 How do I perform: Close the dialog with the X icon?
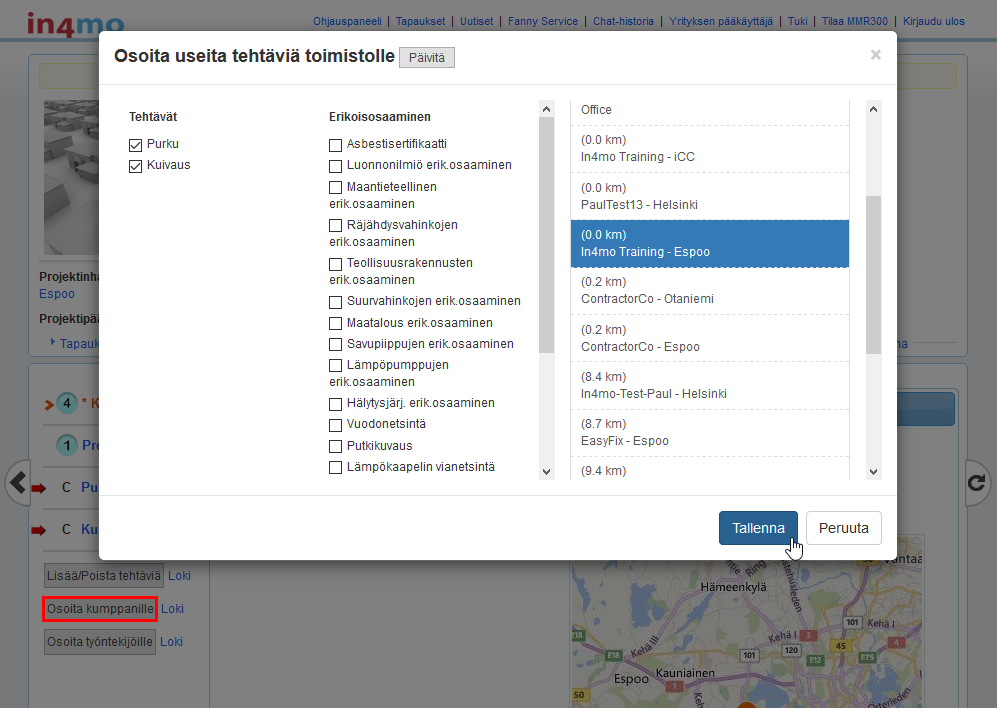click(x=875, y=55)
